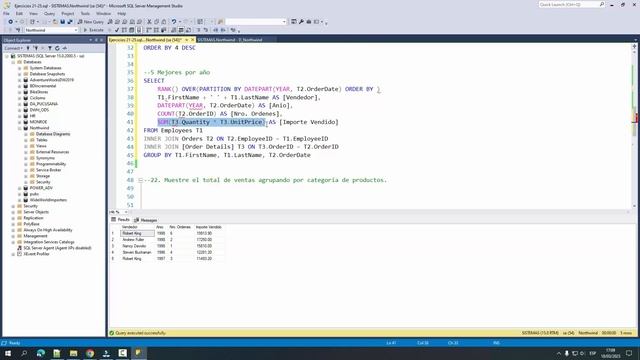Open the Tools menu
Screen dimensions: 640x360
pos(85,13)
